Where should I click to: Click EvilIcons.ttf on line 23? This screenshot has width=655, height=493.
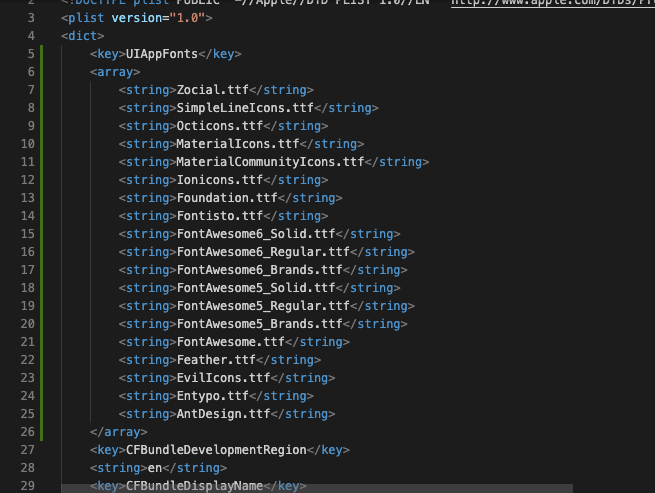(x=223, y=377)
